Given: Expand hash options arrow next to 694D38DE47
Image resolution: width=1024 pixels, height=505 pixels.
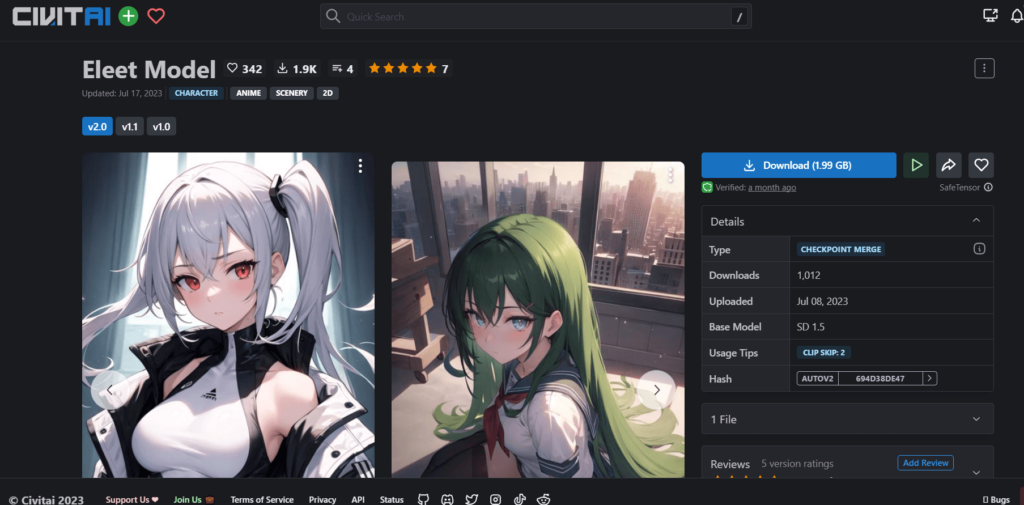Looking at the screenshot, I should click(930, 378).
